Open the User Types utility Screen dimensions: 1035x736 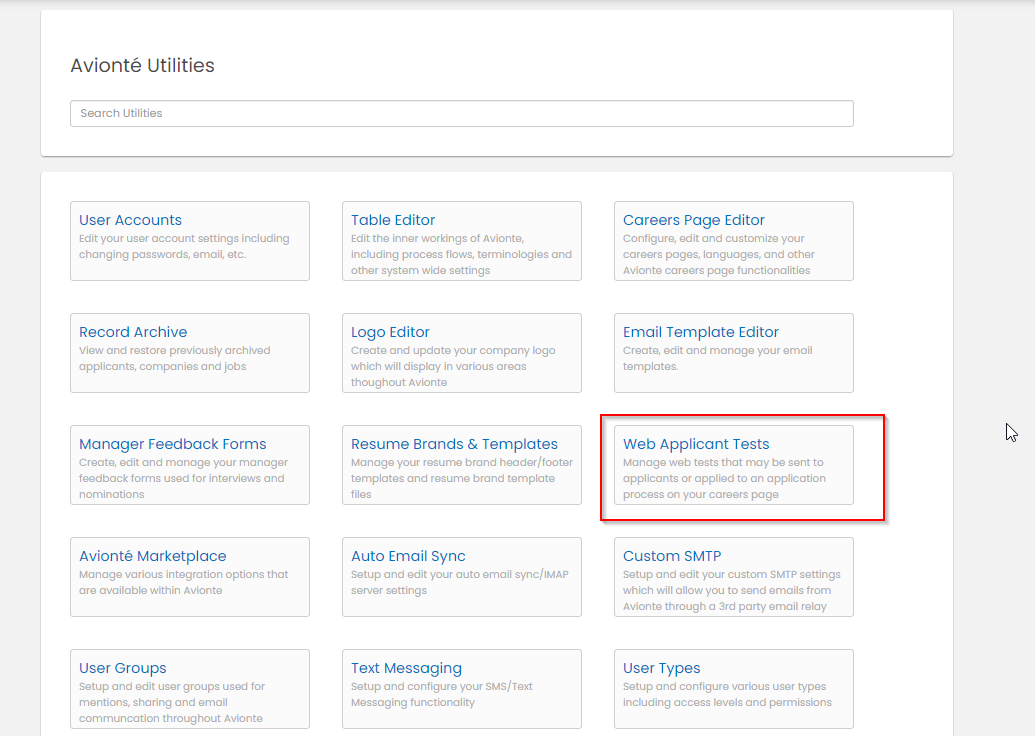pyautogui.click(x=661, y=668)
